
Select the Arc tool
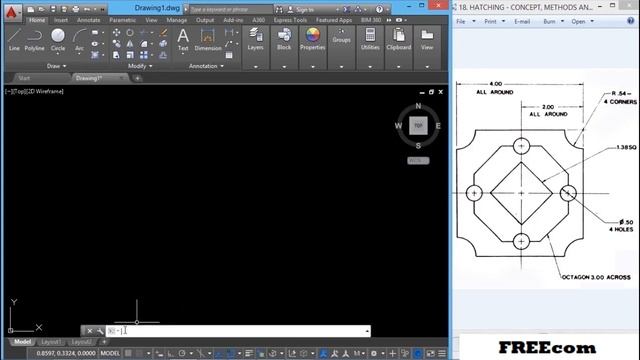pyautogui.click(x=79, y=40)
